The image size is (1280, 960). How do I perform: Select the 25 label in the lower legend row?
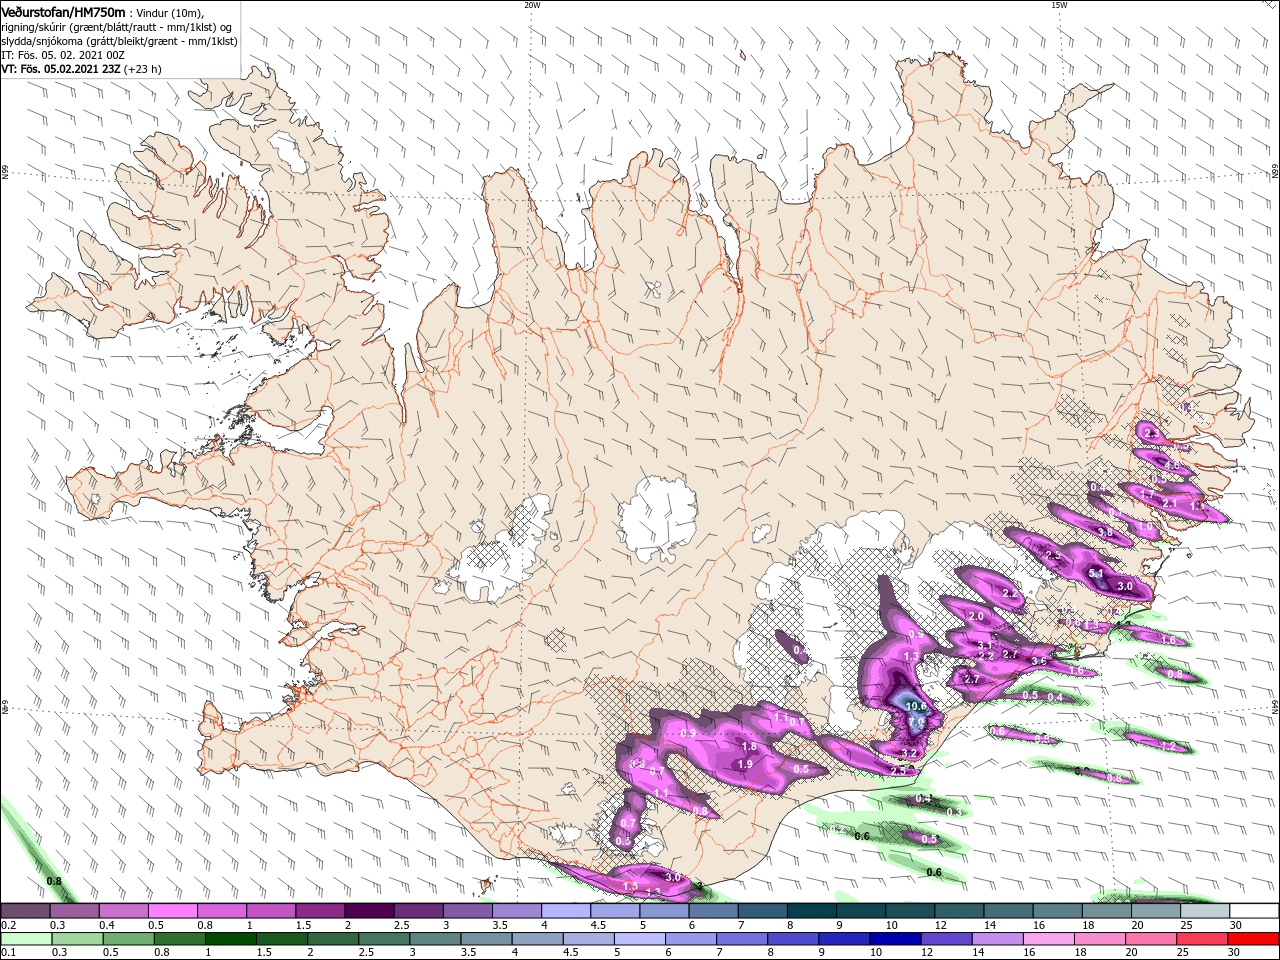[1182, 953]
